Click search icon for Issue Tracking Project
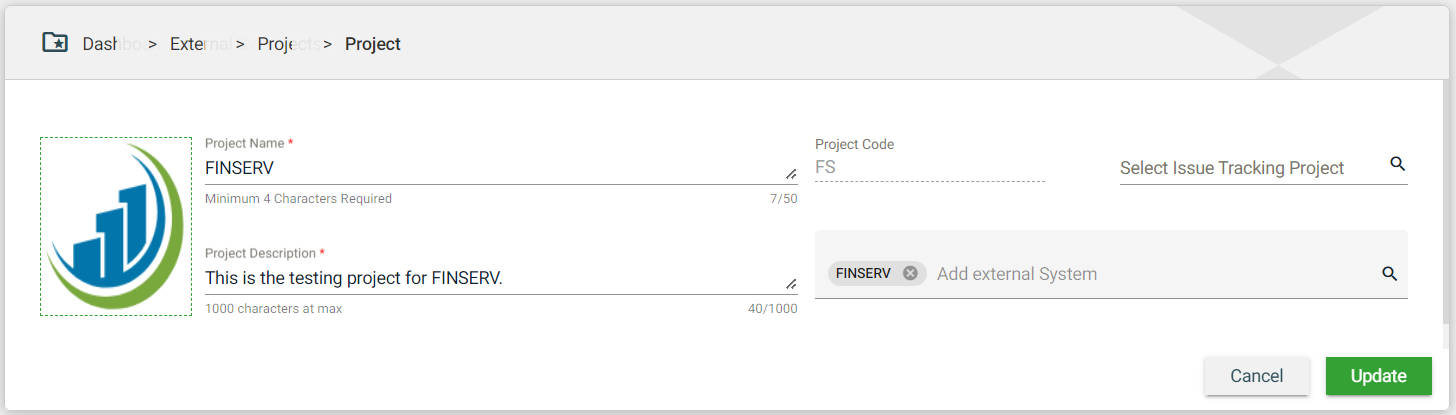Image resolution: width=1456 pixels, height=415 pixels. pyautogui.click(x=1397, y=165)
